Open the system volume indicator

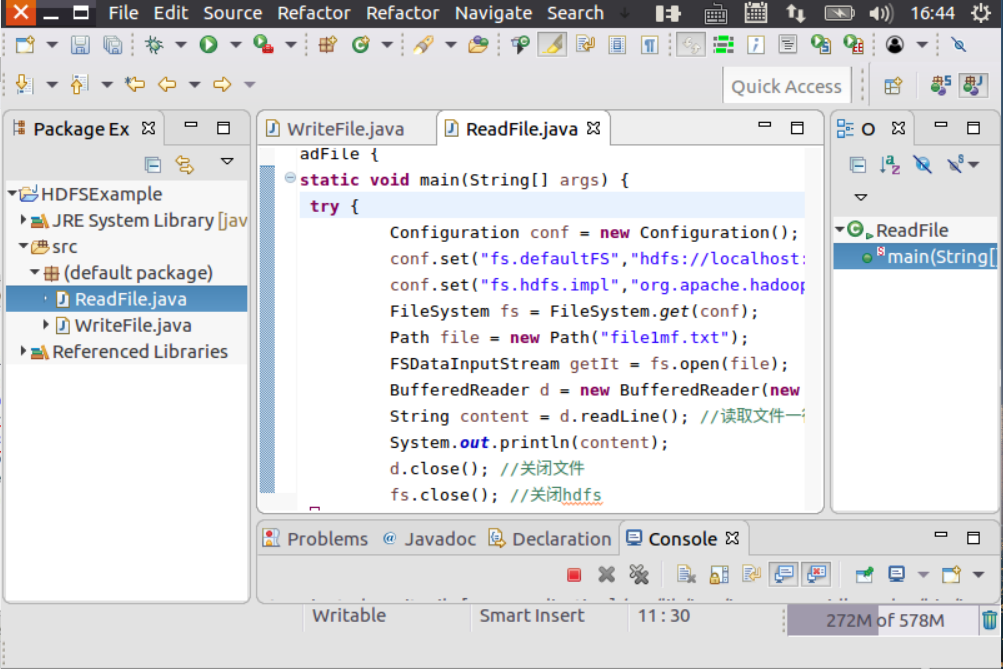point(881,13)
